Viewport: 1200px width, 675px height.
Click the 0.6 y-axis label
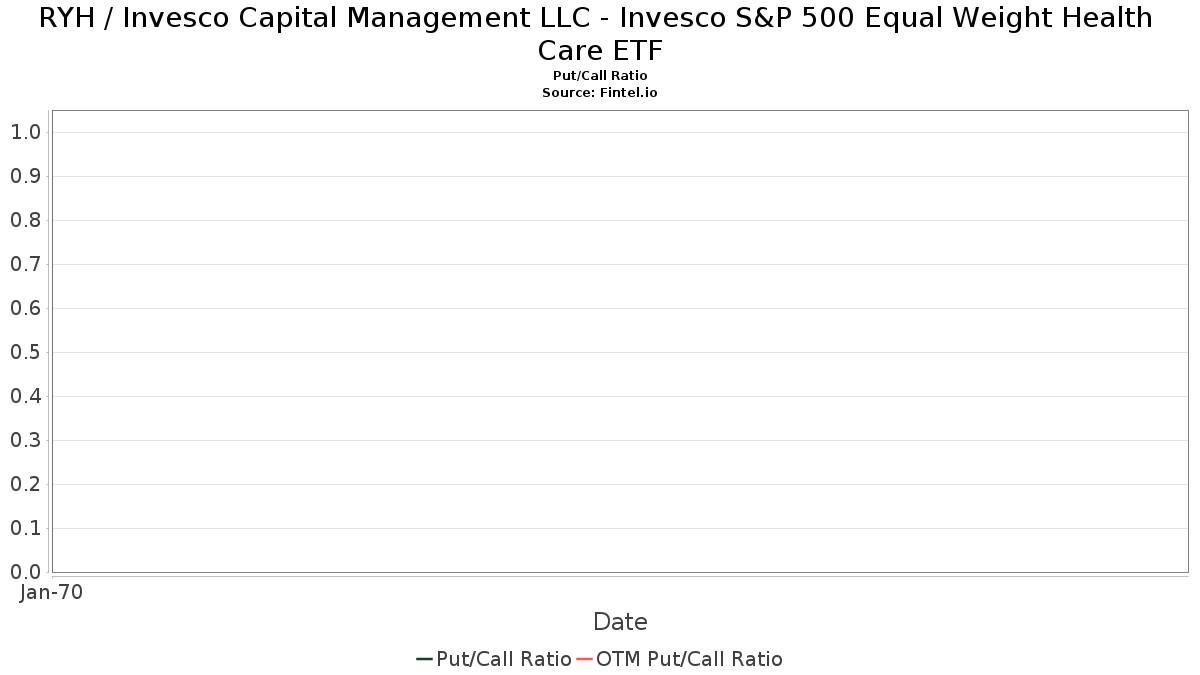(x=25, y=308)
